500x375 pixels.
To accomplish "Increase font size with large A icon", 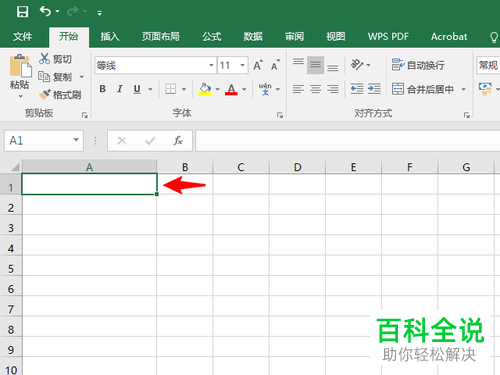I will pyautogui.click(x=258, y=65).
